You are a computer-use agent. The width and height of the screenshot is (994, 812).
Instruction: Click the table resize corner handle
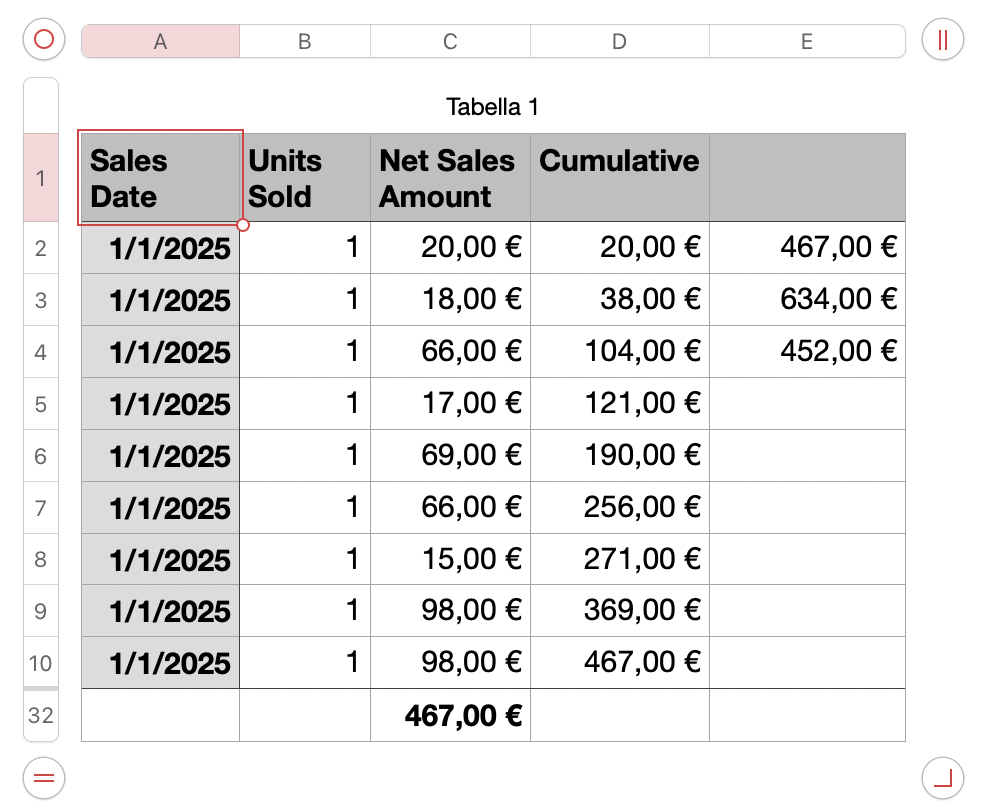point(943,776)
